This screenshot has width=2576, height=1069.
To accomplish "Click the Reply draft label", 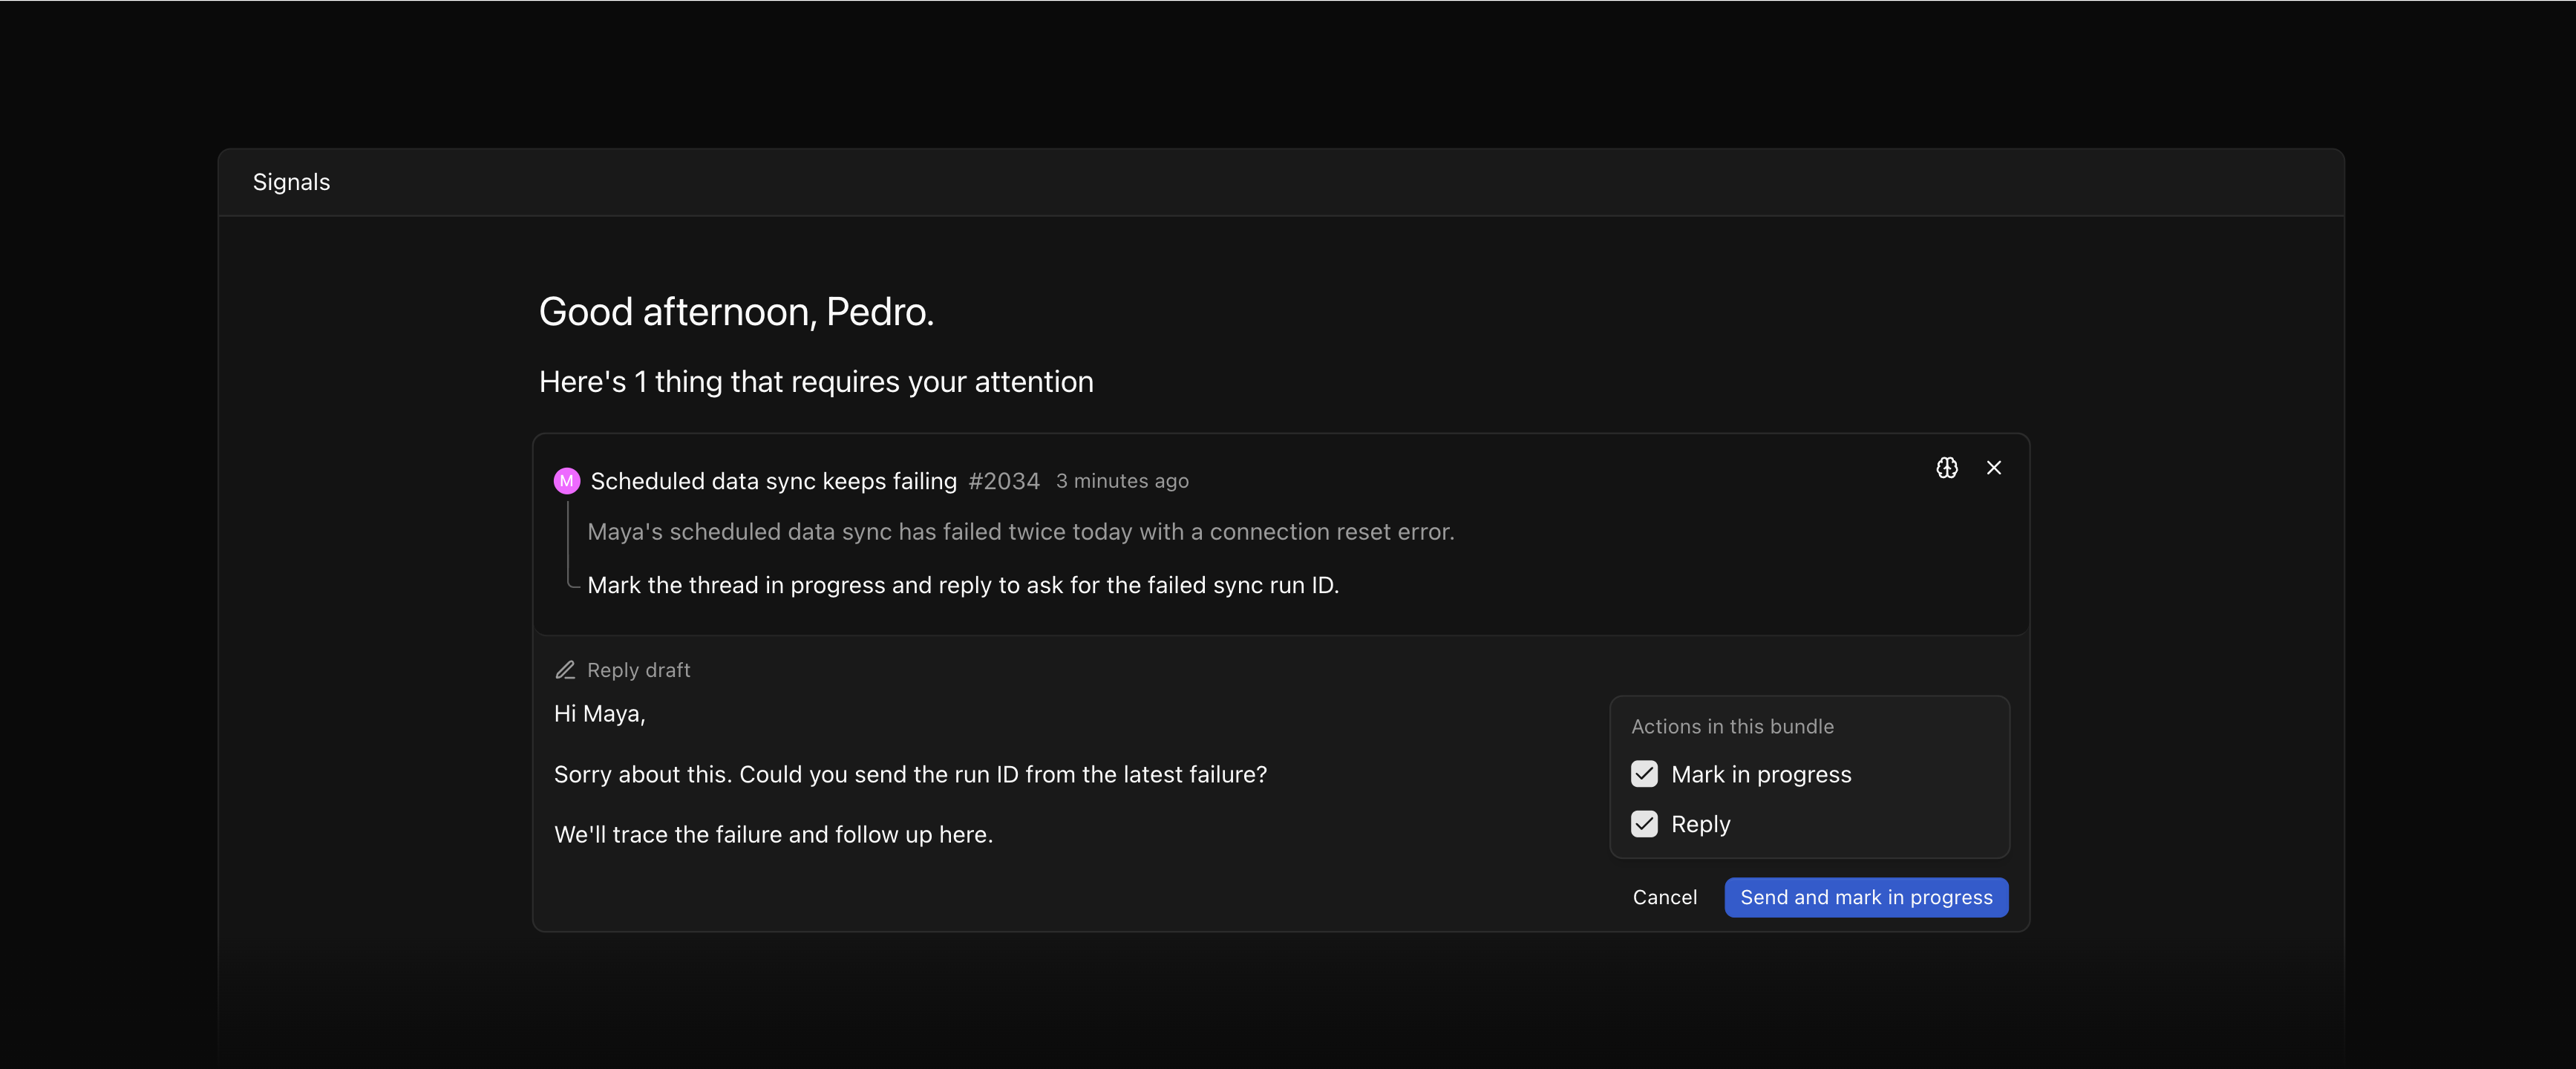I will [638, 670].
